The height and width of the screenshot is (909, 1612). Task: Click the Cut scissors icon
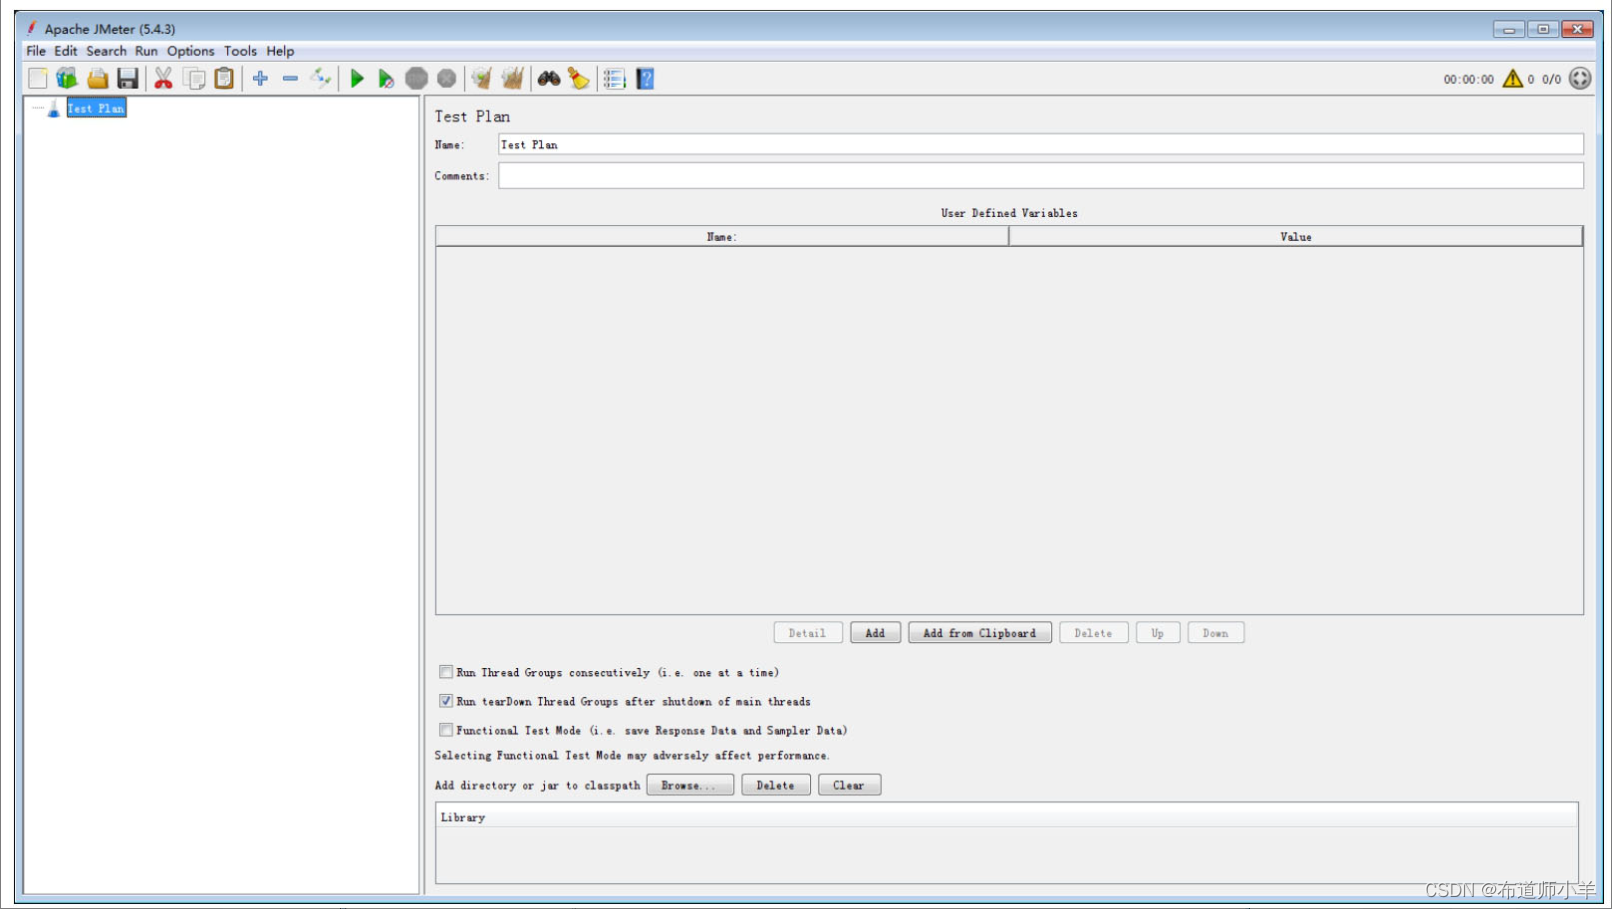[163, 78]
